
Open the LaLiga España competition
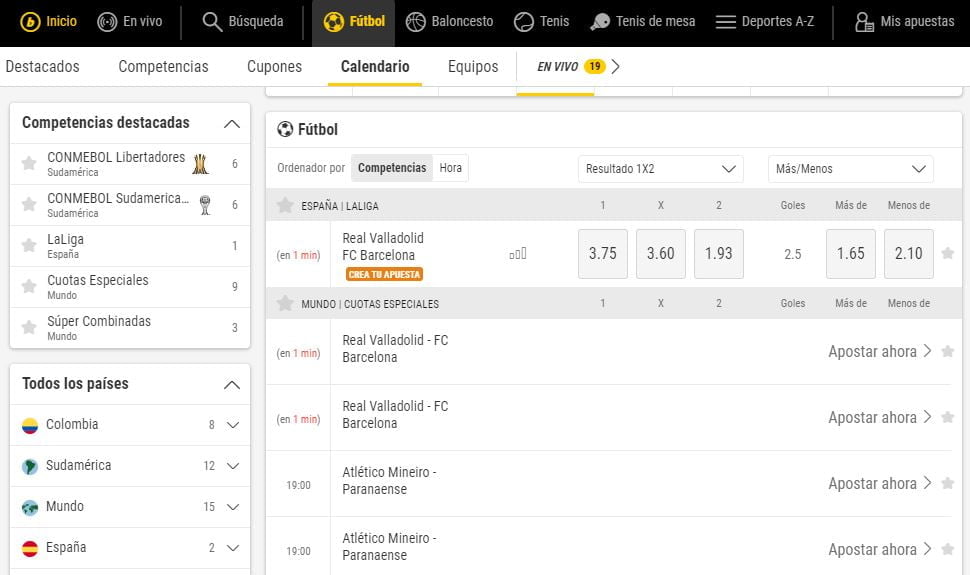pos(130,246)
